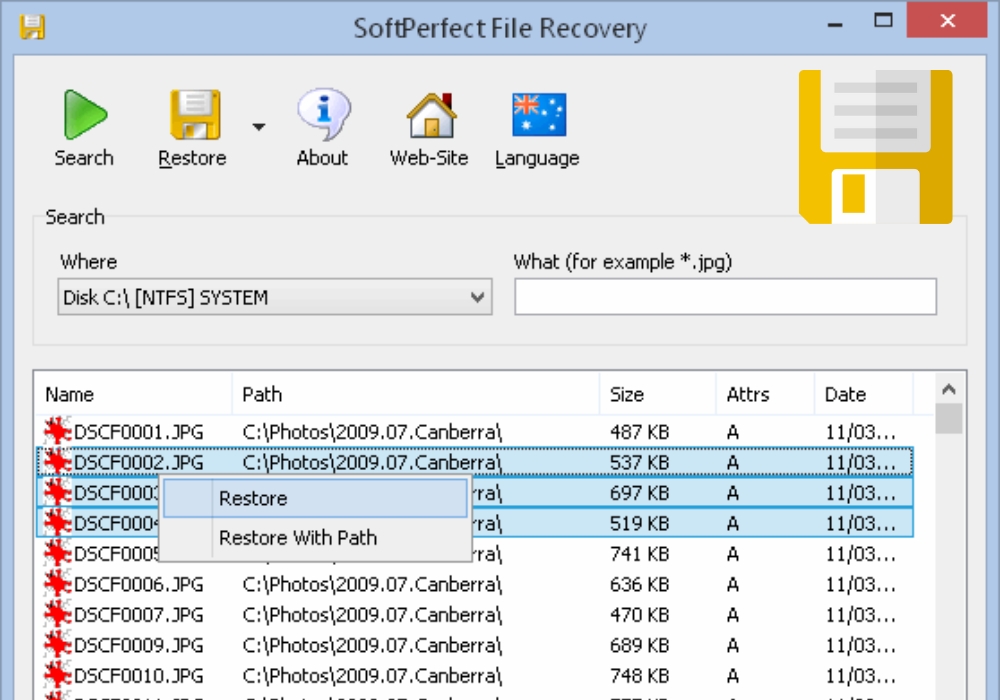Click the deleted-file icon of DSCF0006.JPG
The height and width of the screenshot is (700, 1000).
[57, 583]
